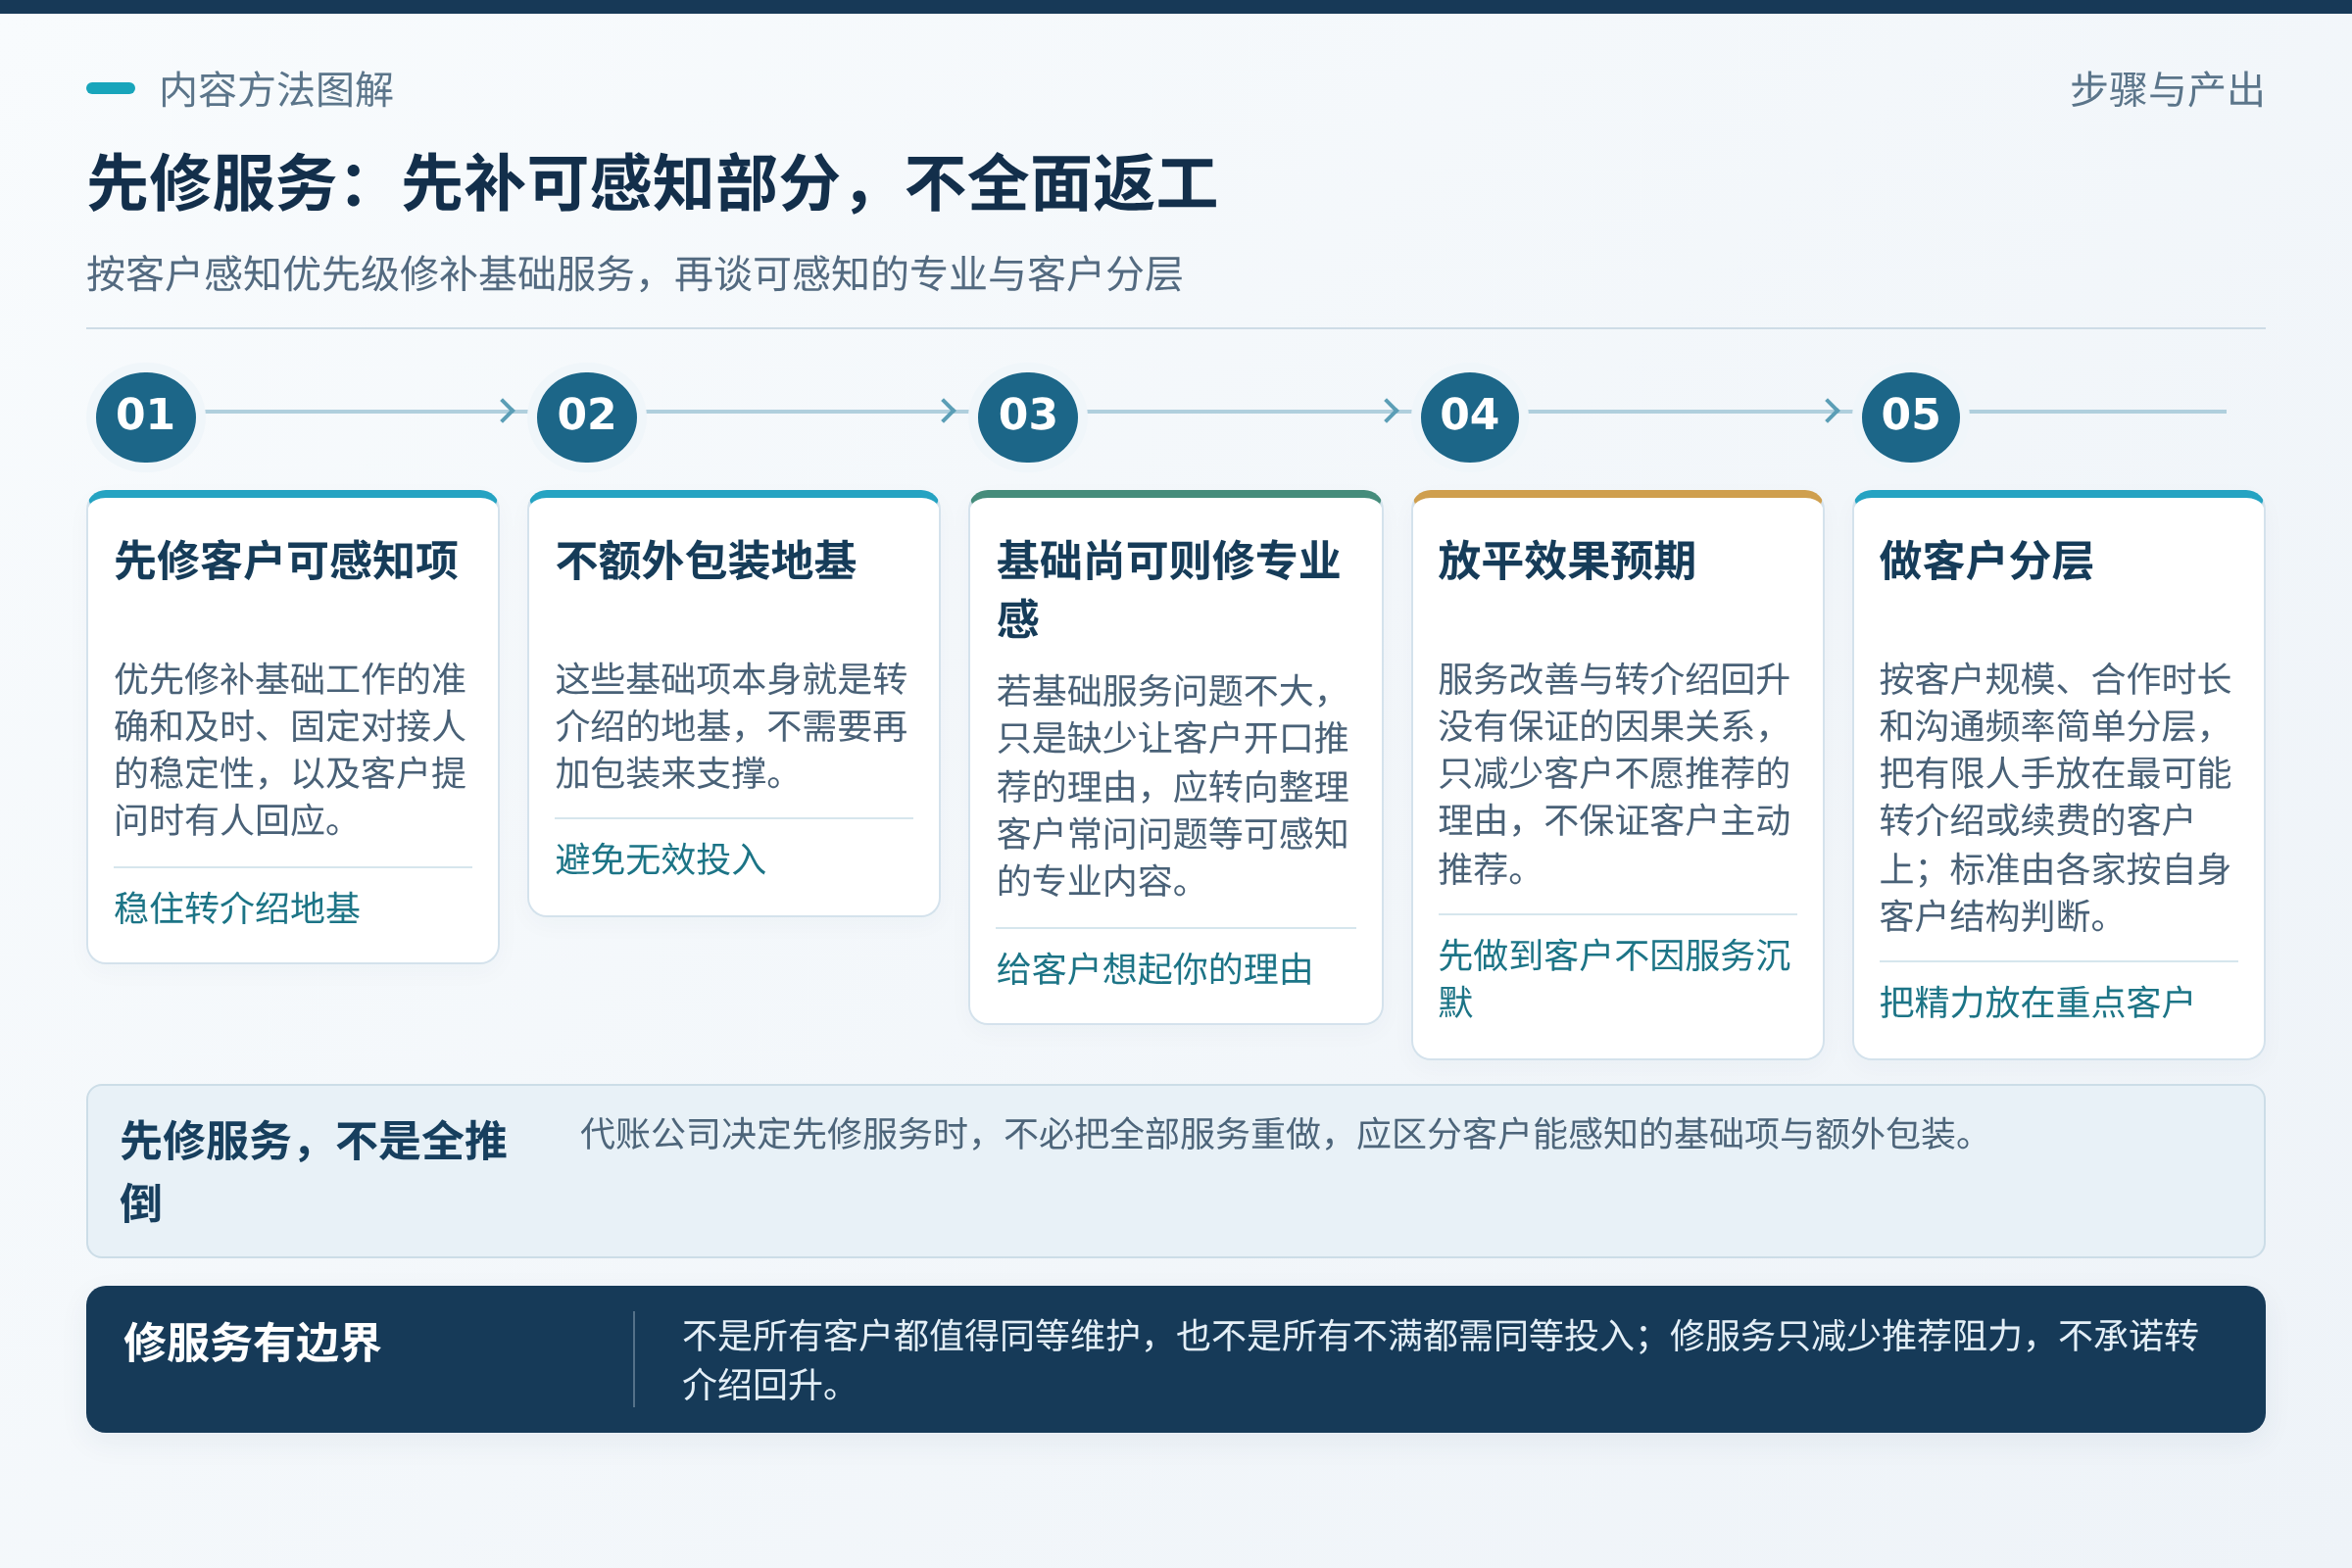Click the paragraph starting 按客户规模、合作时长
Screen dimensions: 2352x1568
tap(2056, 797)
